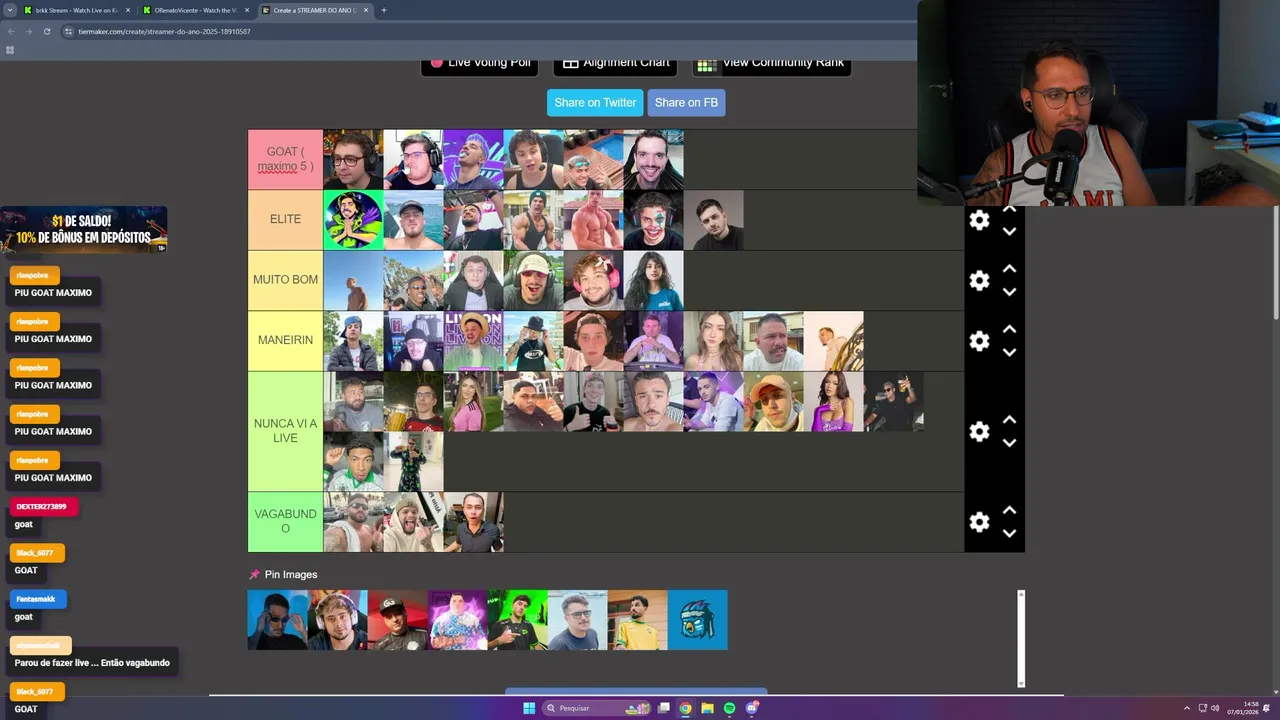Click the Pesquisar taskbar search box
This screenshot has width=1280, height=720.
pos(595,708)
